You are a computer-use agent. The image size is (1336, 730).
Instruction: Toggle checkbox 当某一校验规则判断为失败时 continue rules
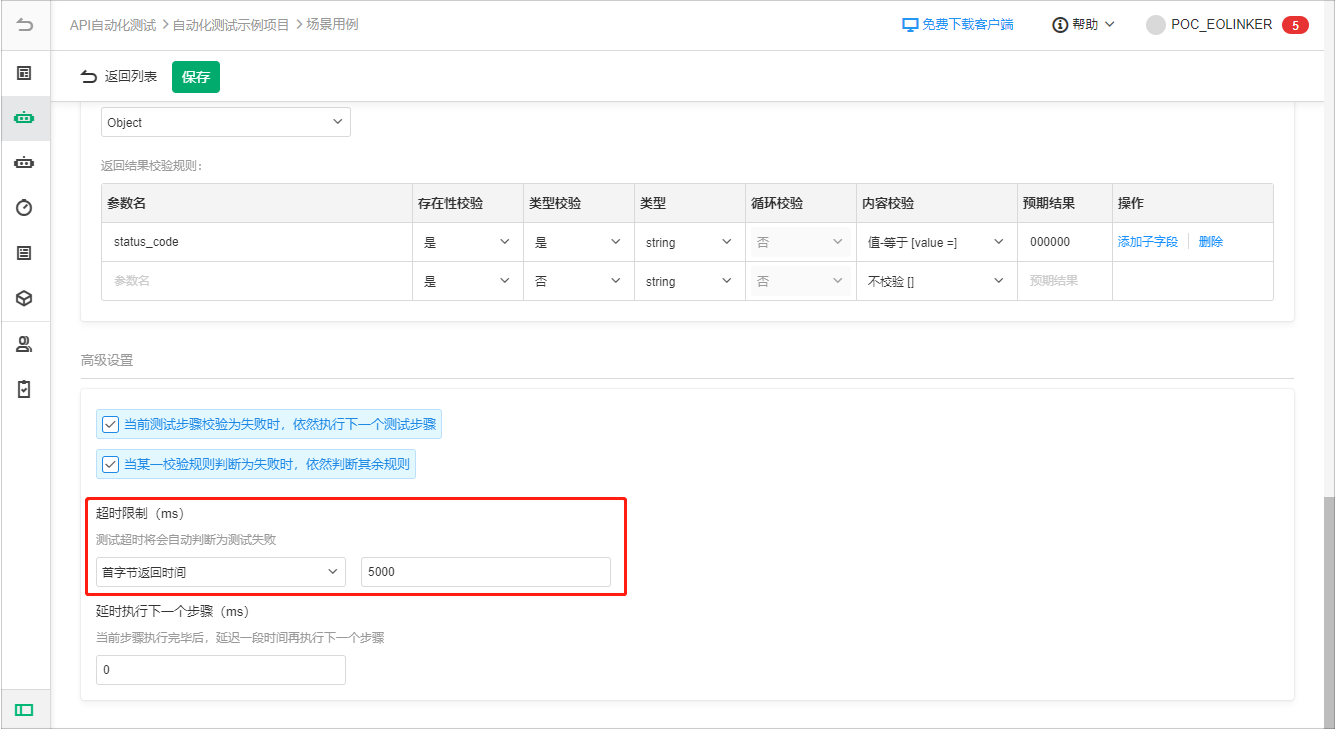(111, 464)
